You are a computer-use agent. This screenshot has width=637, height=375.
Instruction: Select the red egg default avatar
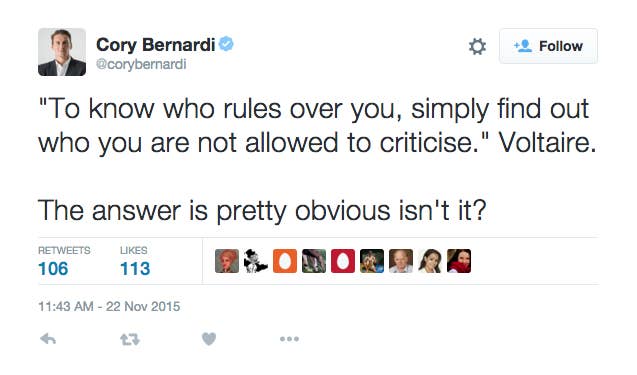click(x=343, y=261)
